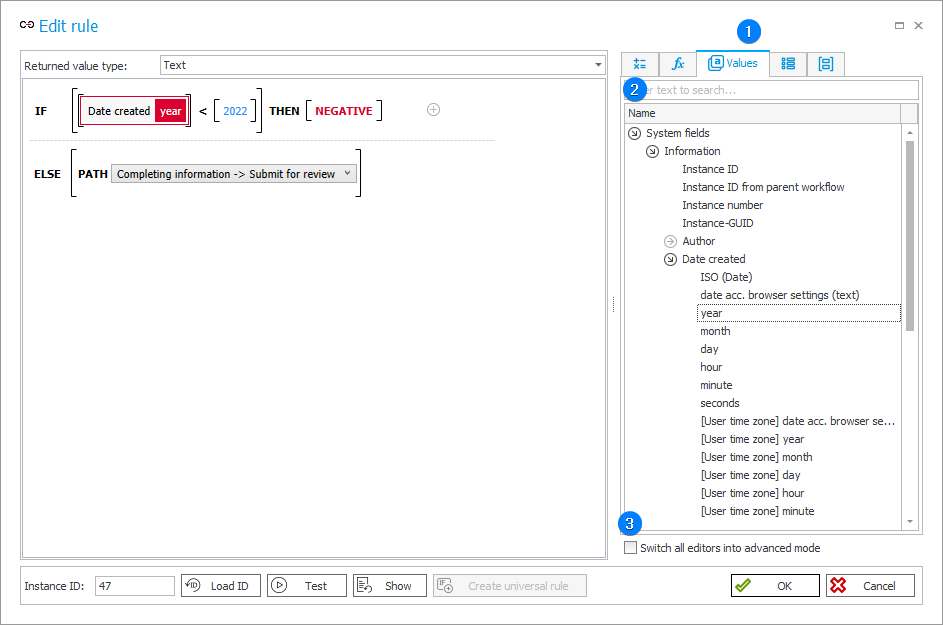Click the Cancel button
Viewport: 943px width, 625px height.
tap(870, 585)
